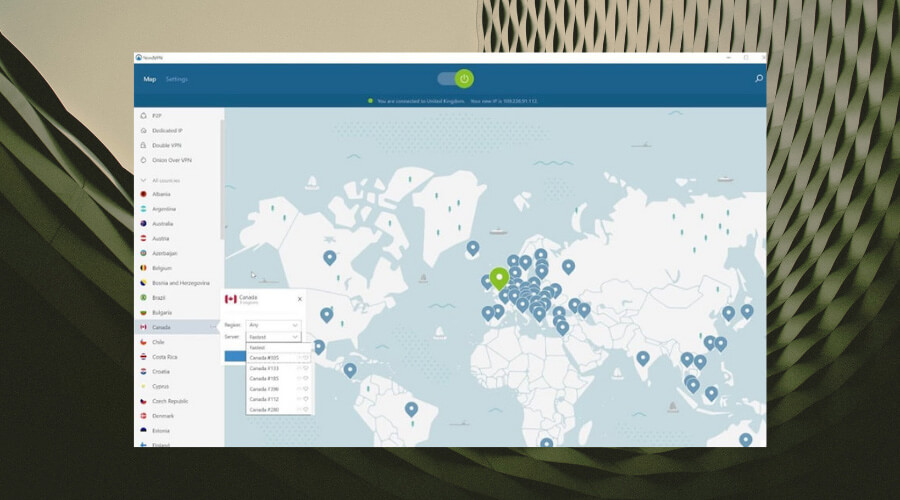Click the Onion Over VPN icon

click(x=144, y=160)
